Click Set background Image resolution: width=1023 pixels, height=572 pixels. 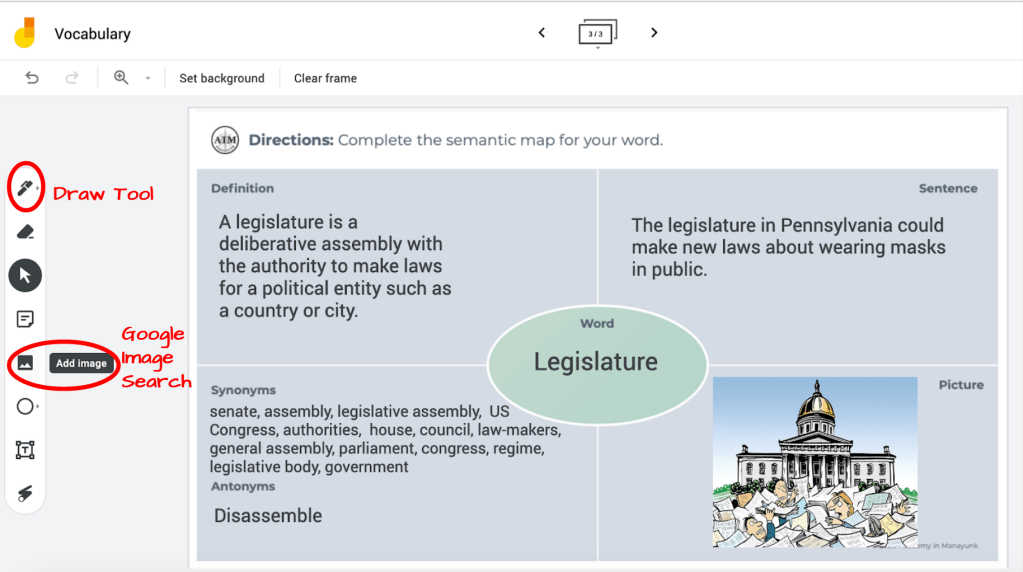click(x=222, y=78)
